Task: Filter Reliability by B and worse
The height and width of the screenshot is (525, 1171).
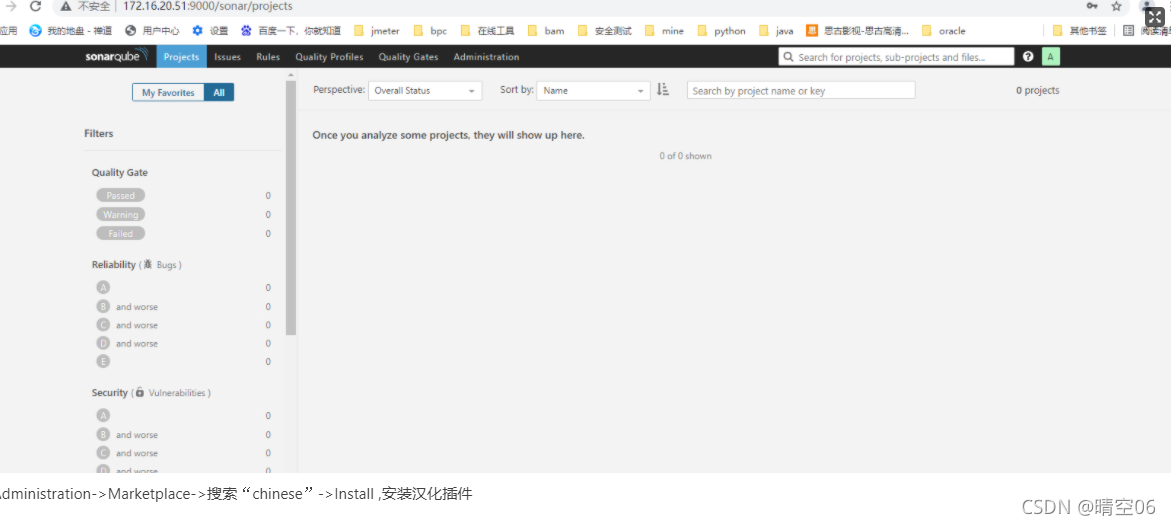Action: coord(127,307)
